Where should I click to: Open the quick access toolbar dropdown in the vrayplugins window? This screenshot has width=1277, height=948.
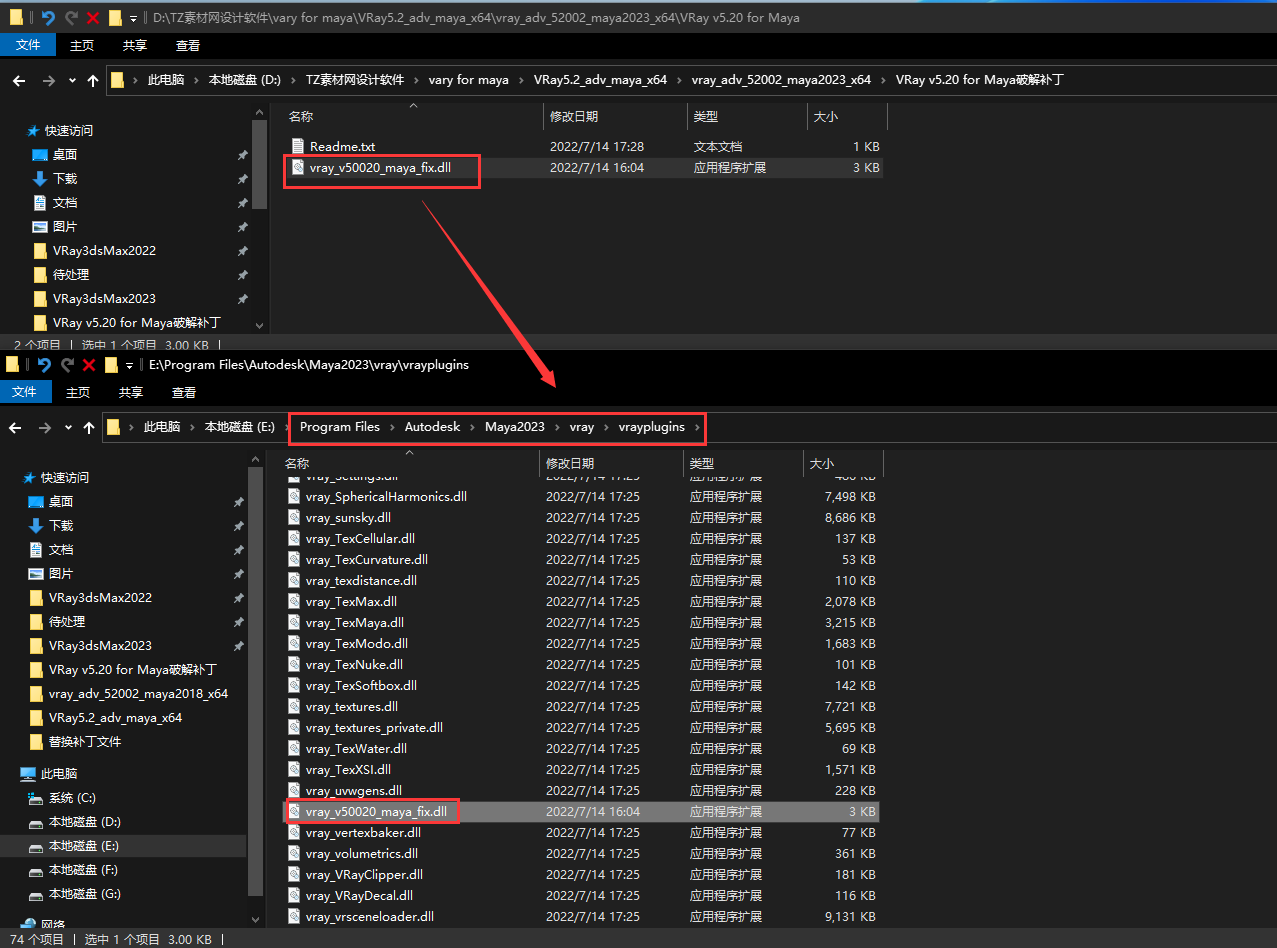129,366
